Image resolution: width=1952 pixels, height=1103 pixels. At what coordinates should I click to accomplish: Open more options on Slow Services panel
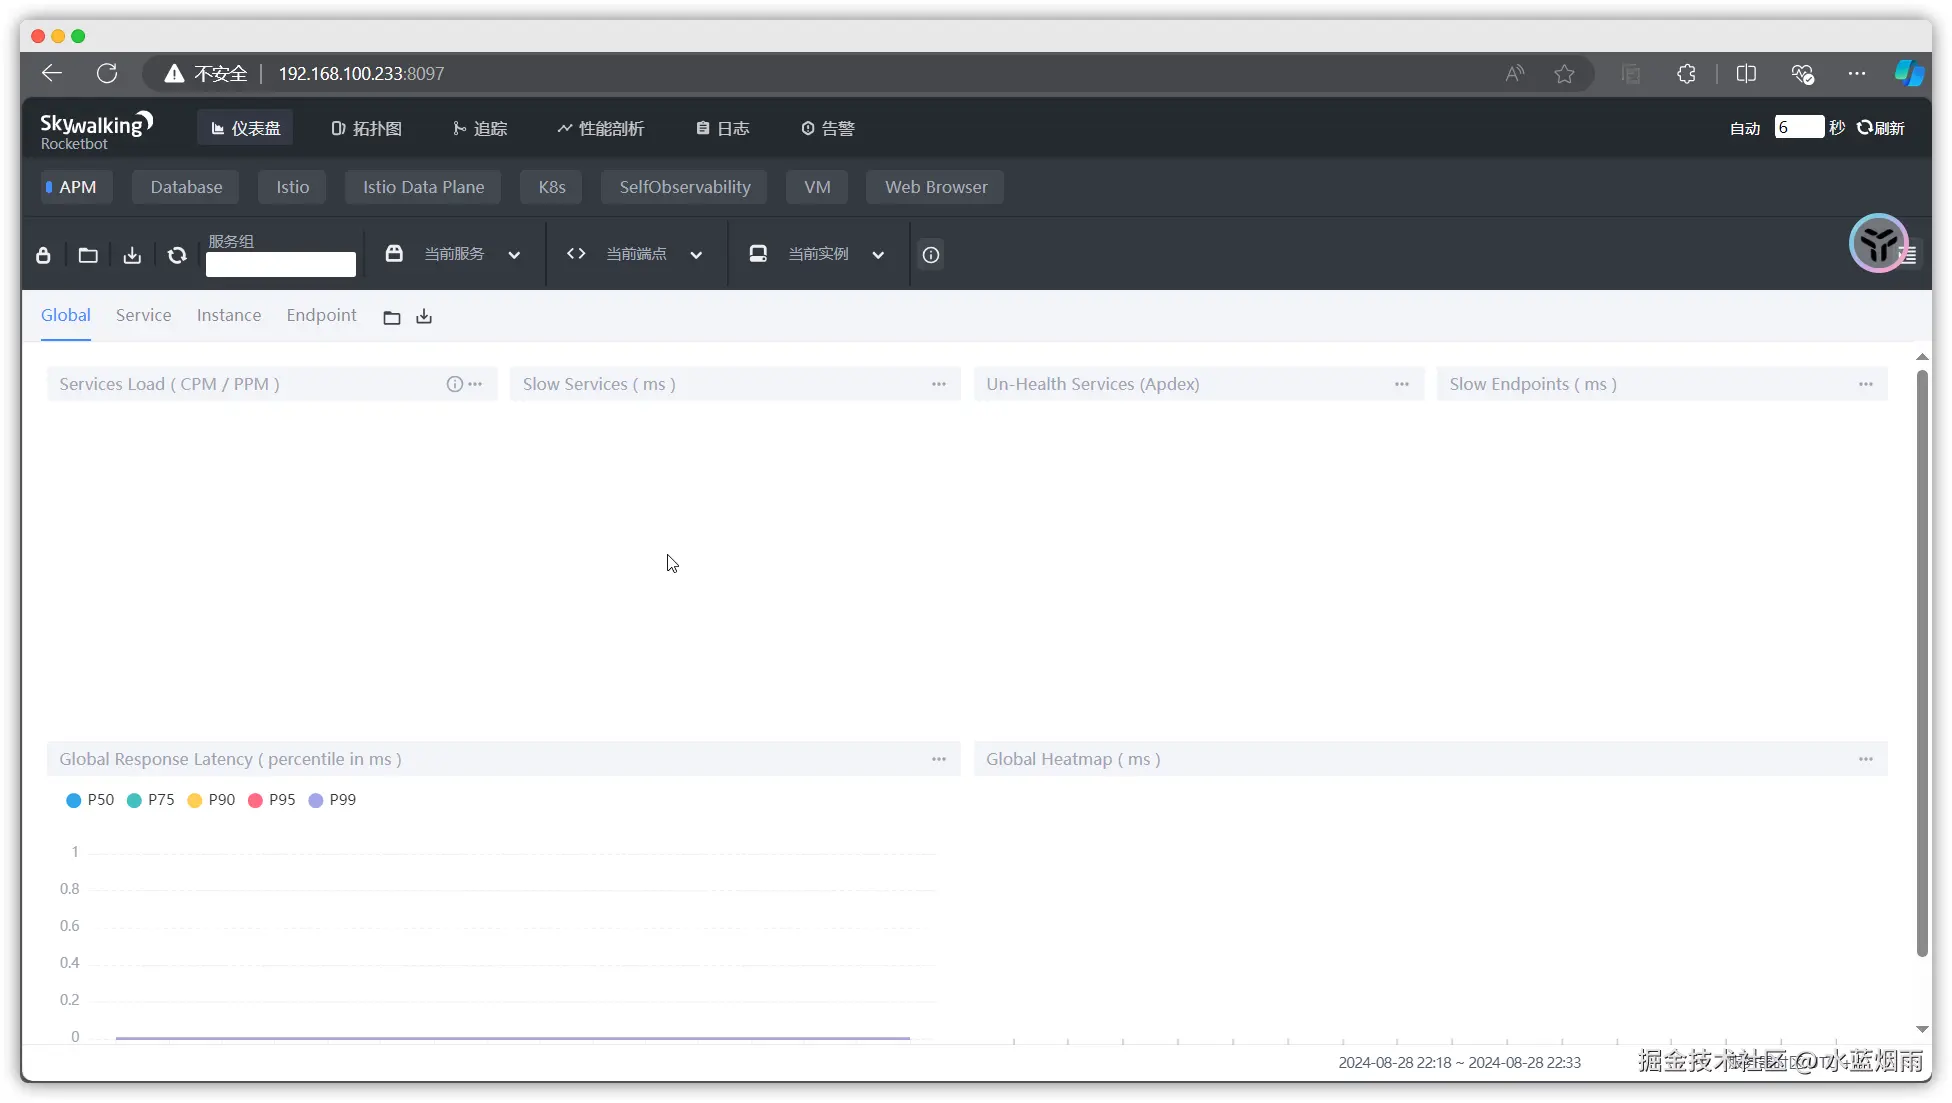pyautogui.click(x=938, y=384)
